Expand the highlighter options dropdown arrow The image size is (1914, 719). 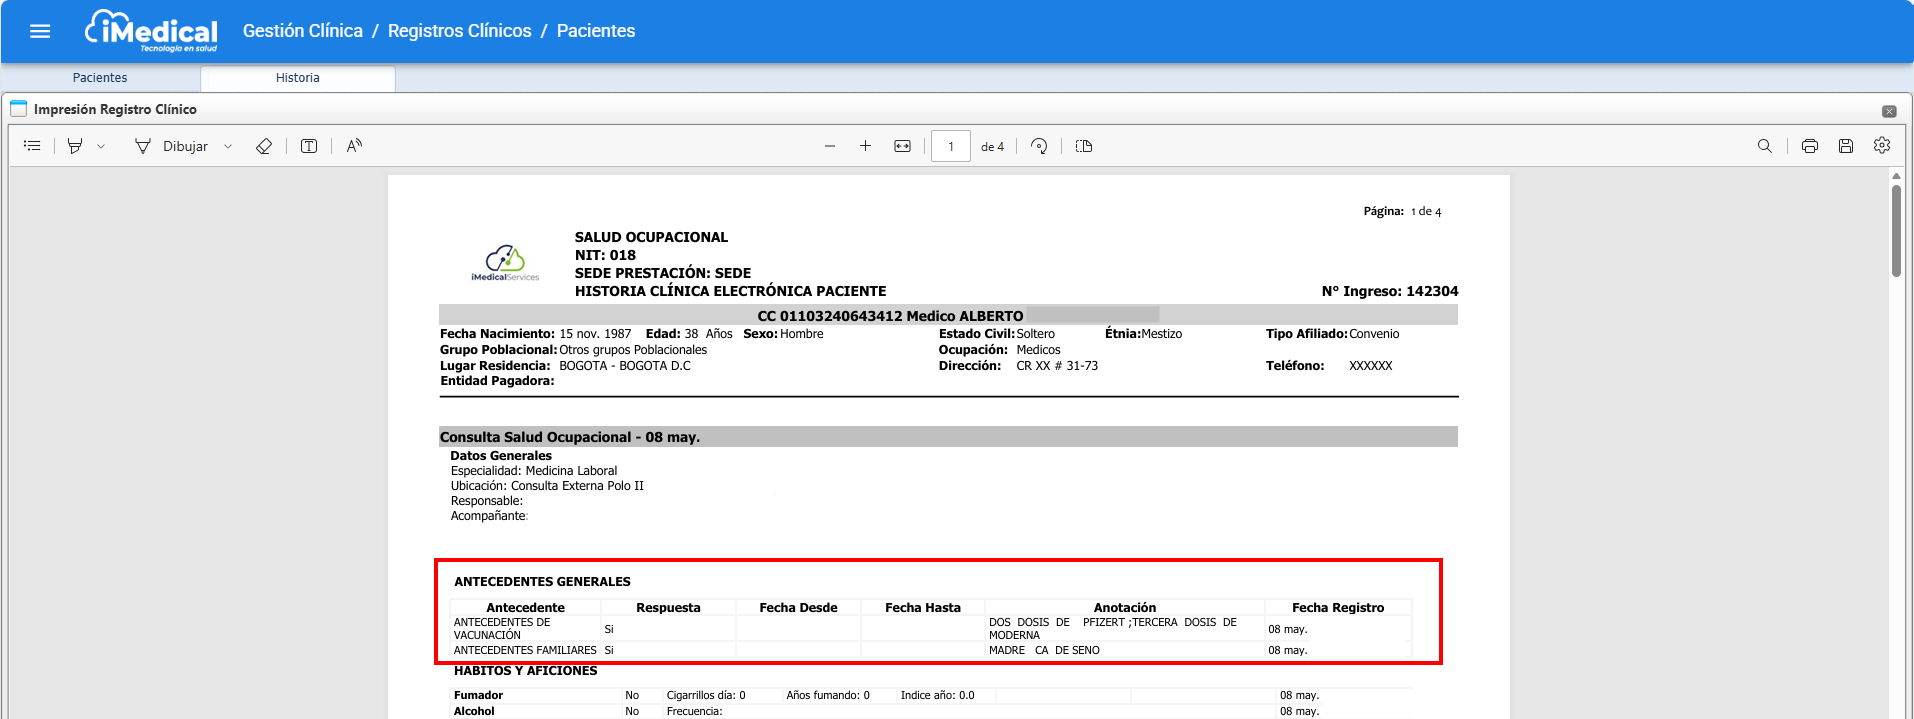[101, 146]
